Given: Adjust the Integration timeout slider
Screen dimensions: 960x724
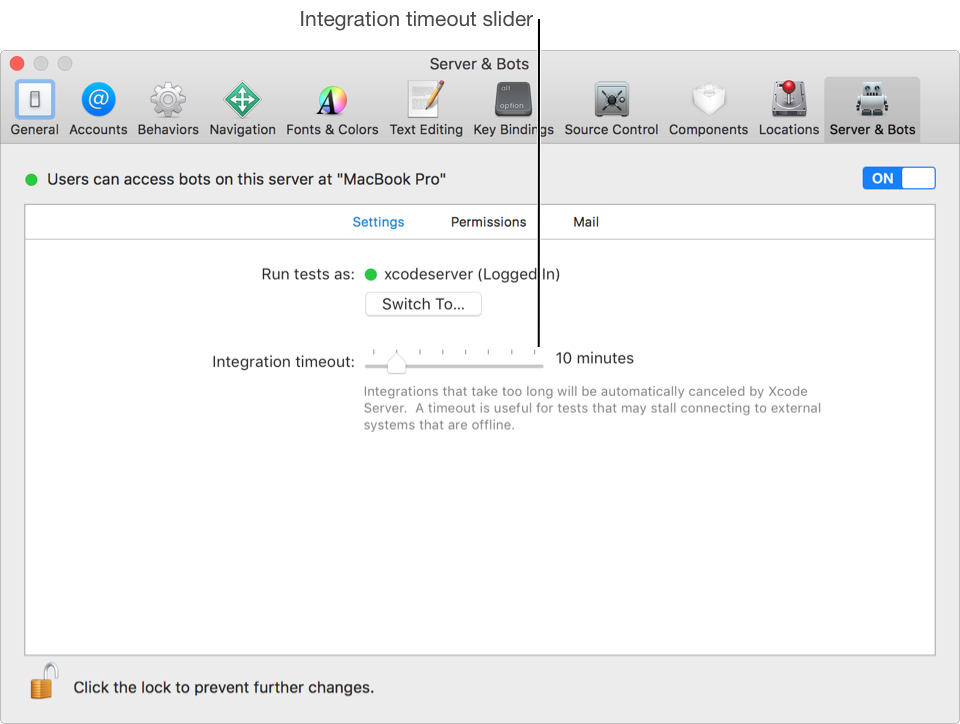Looking at the screenshot, I should click(x=395, y=363).
